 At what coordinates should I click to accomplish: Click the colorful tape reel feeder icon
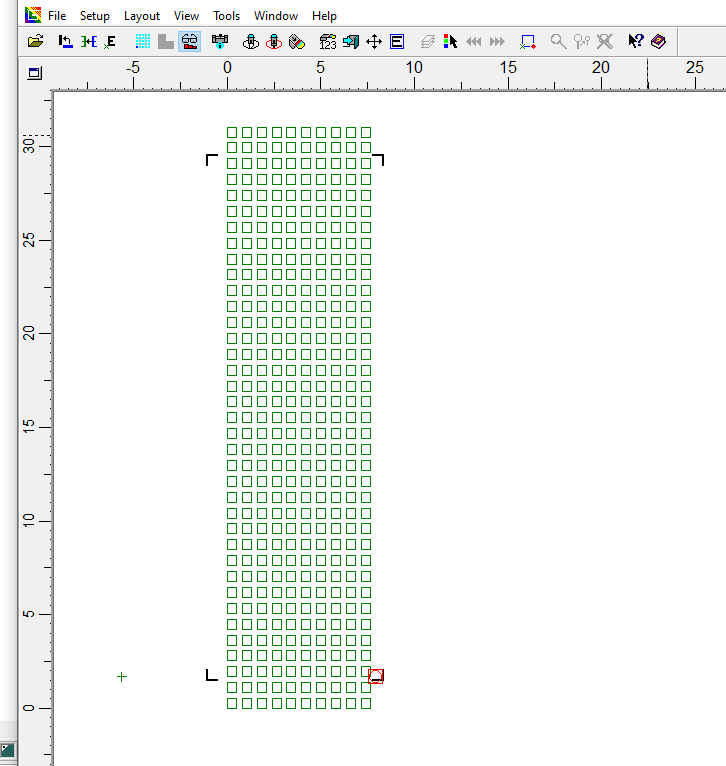297,42
